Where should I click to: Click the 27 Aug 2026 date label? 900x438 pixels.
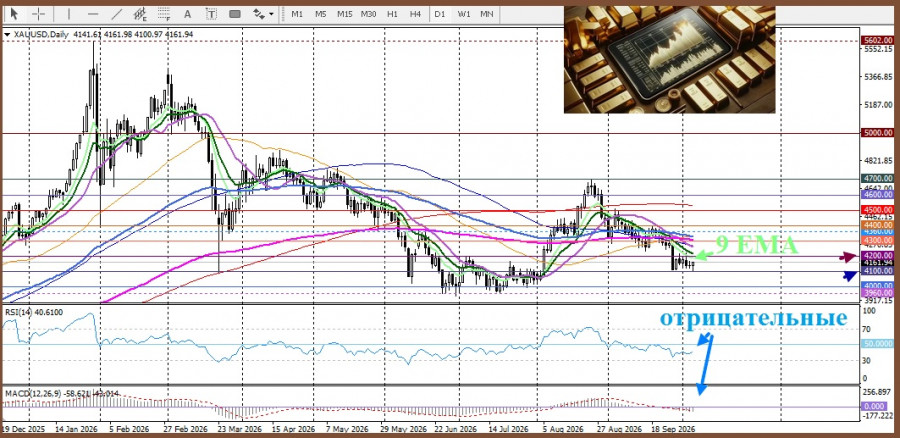(x=619, y=429)
